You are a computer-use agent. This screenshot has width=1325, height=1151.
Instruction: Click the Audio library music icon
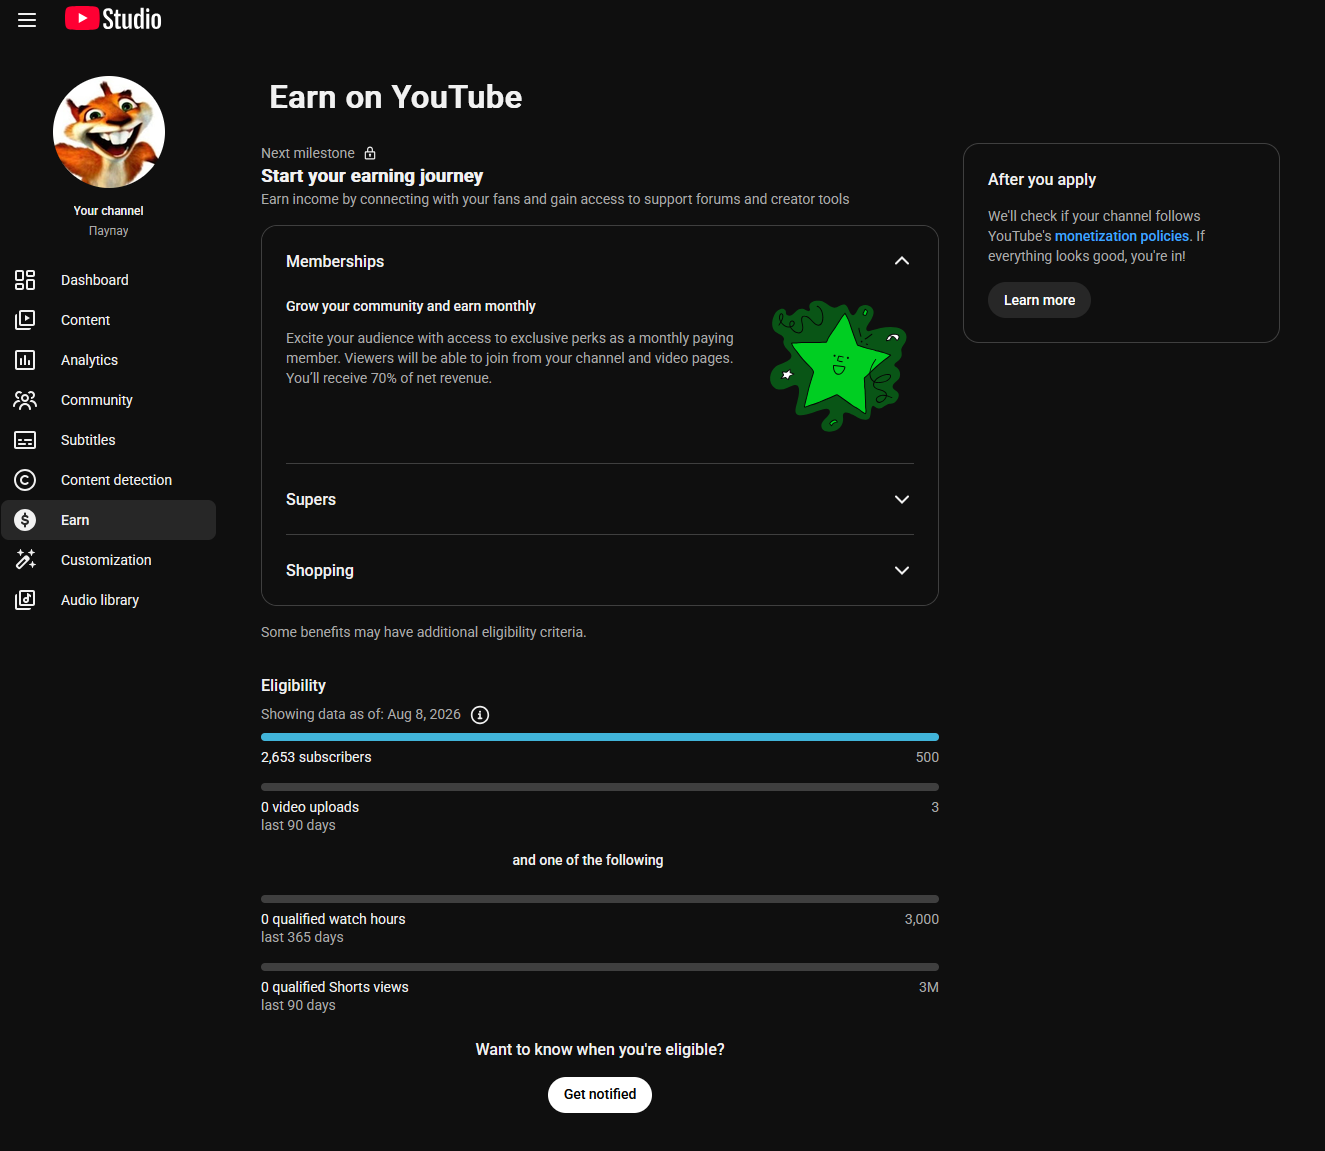pyautogui.click(x=25, y=600)
